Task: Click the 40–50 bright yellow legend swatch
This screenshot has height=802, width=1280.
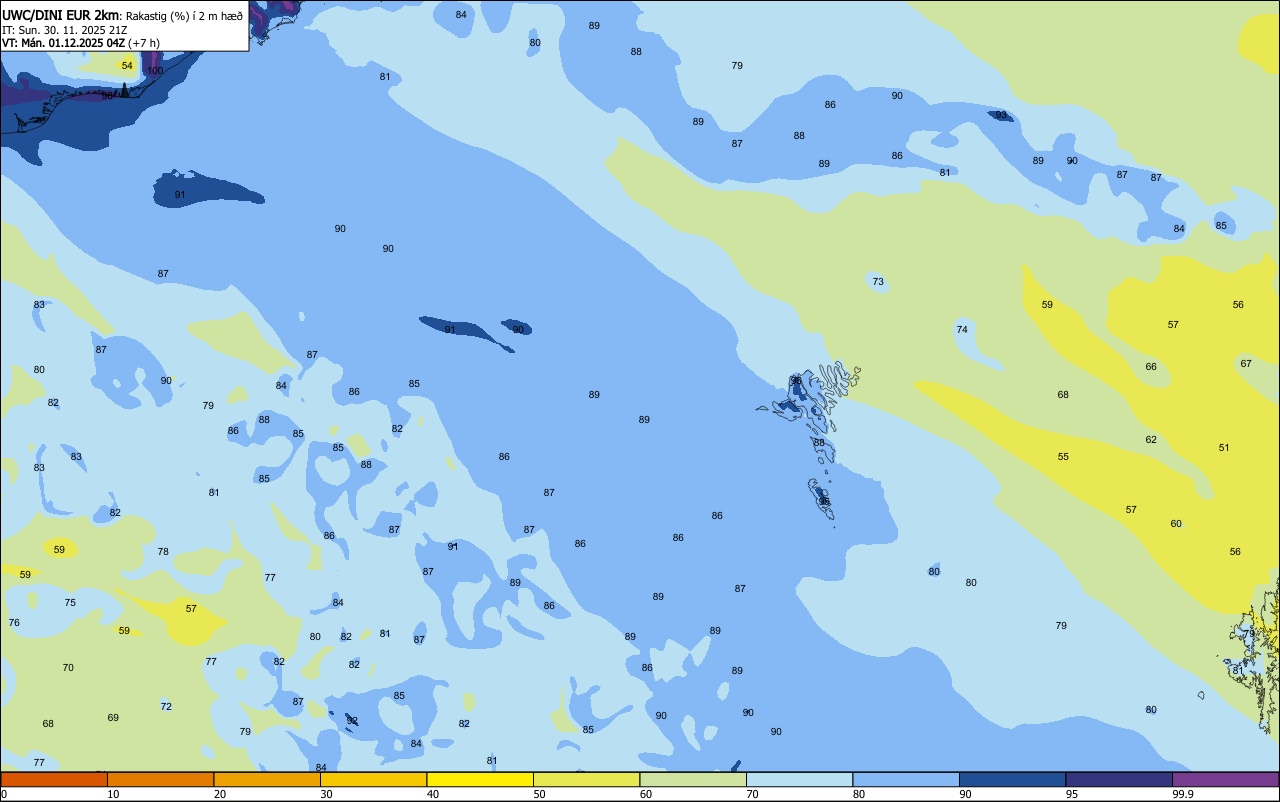Action: (x=480, y=779)
